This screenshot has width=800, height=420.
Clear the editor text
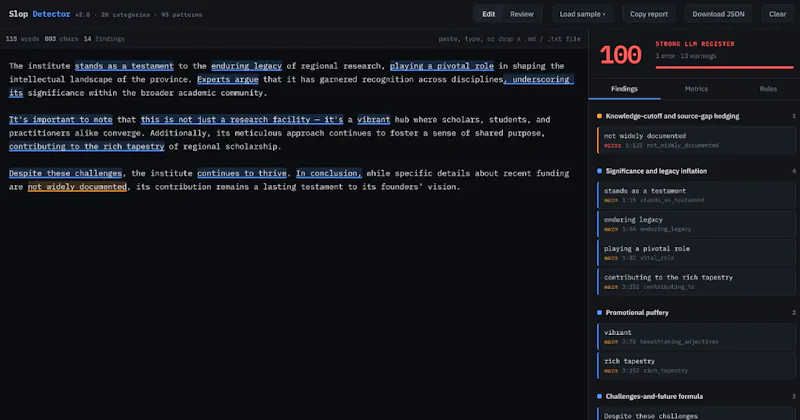click(777, 14)
